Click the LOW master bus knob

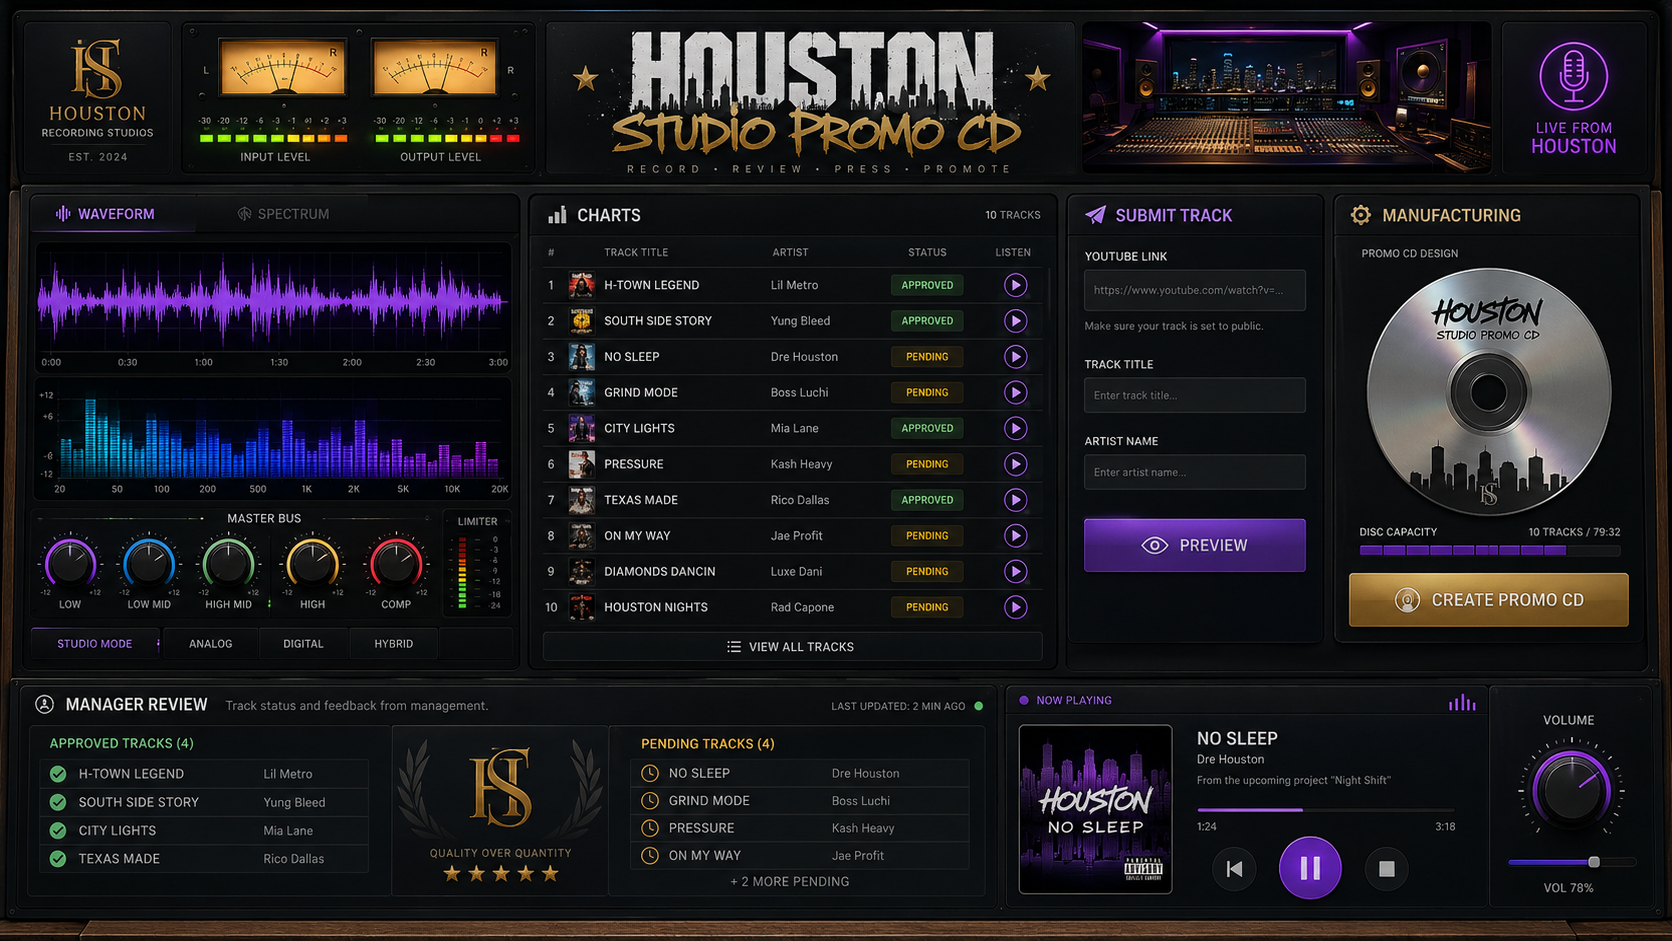[x=70, y=564]
